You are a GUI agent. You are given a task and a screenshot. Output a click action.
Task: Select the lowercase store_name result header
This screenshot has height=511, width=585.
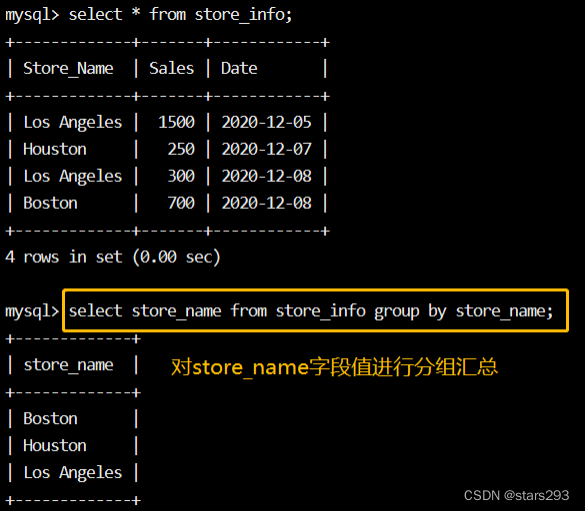pyautogui.click(x=68, y=365)
